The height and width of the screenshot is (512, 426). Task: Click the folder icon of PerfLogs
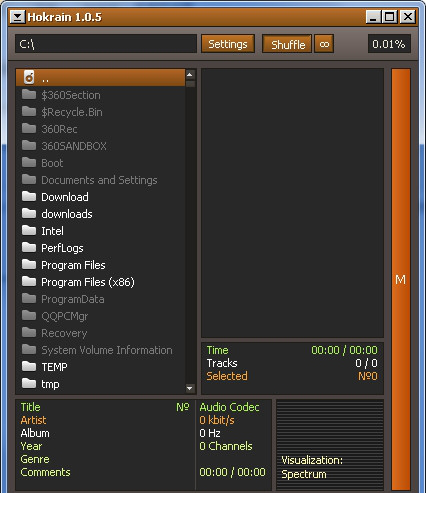pos(29,248)
